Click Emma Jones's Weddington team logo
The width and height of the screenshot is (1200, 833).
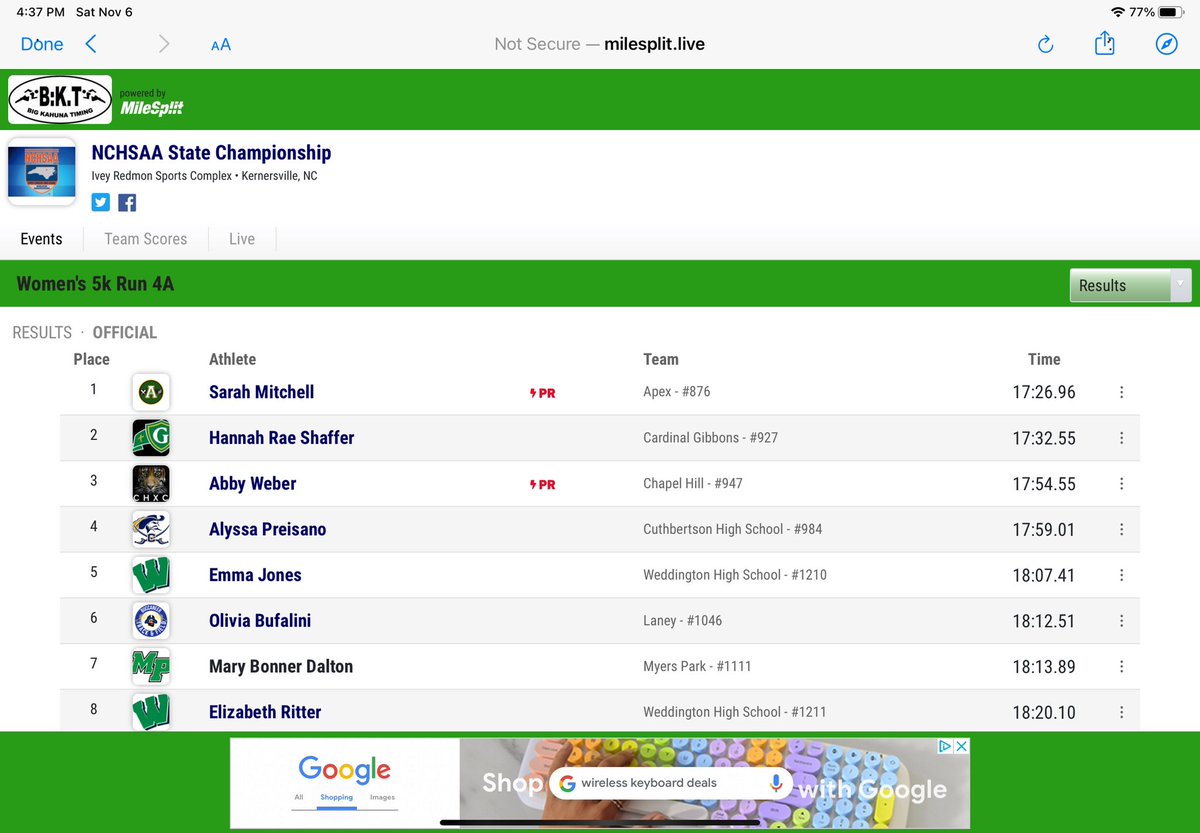click(x=151, y=575)
